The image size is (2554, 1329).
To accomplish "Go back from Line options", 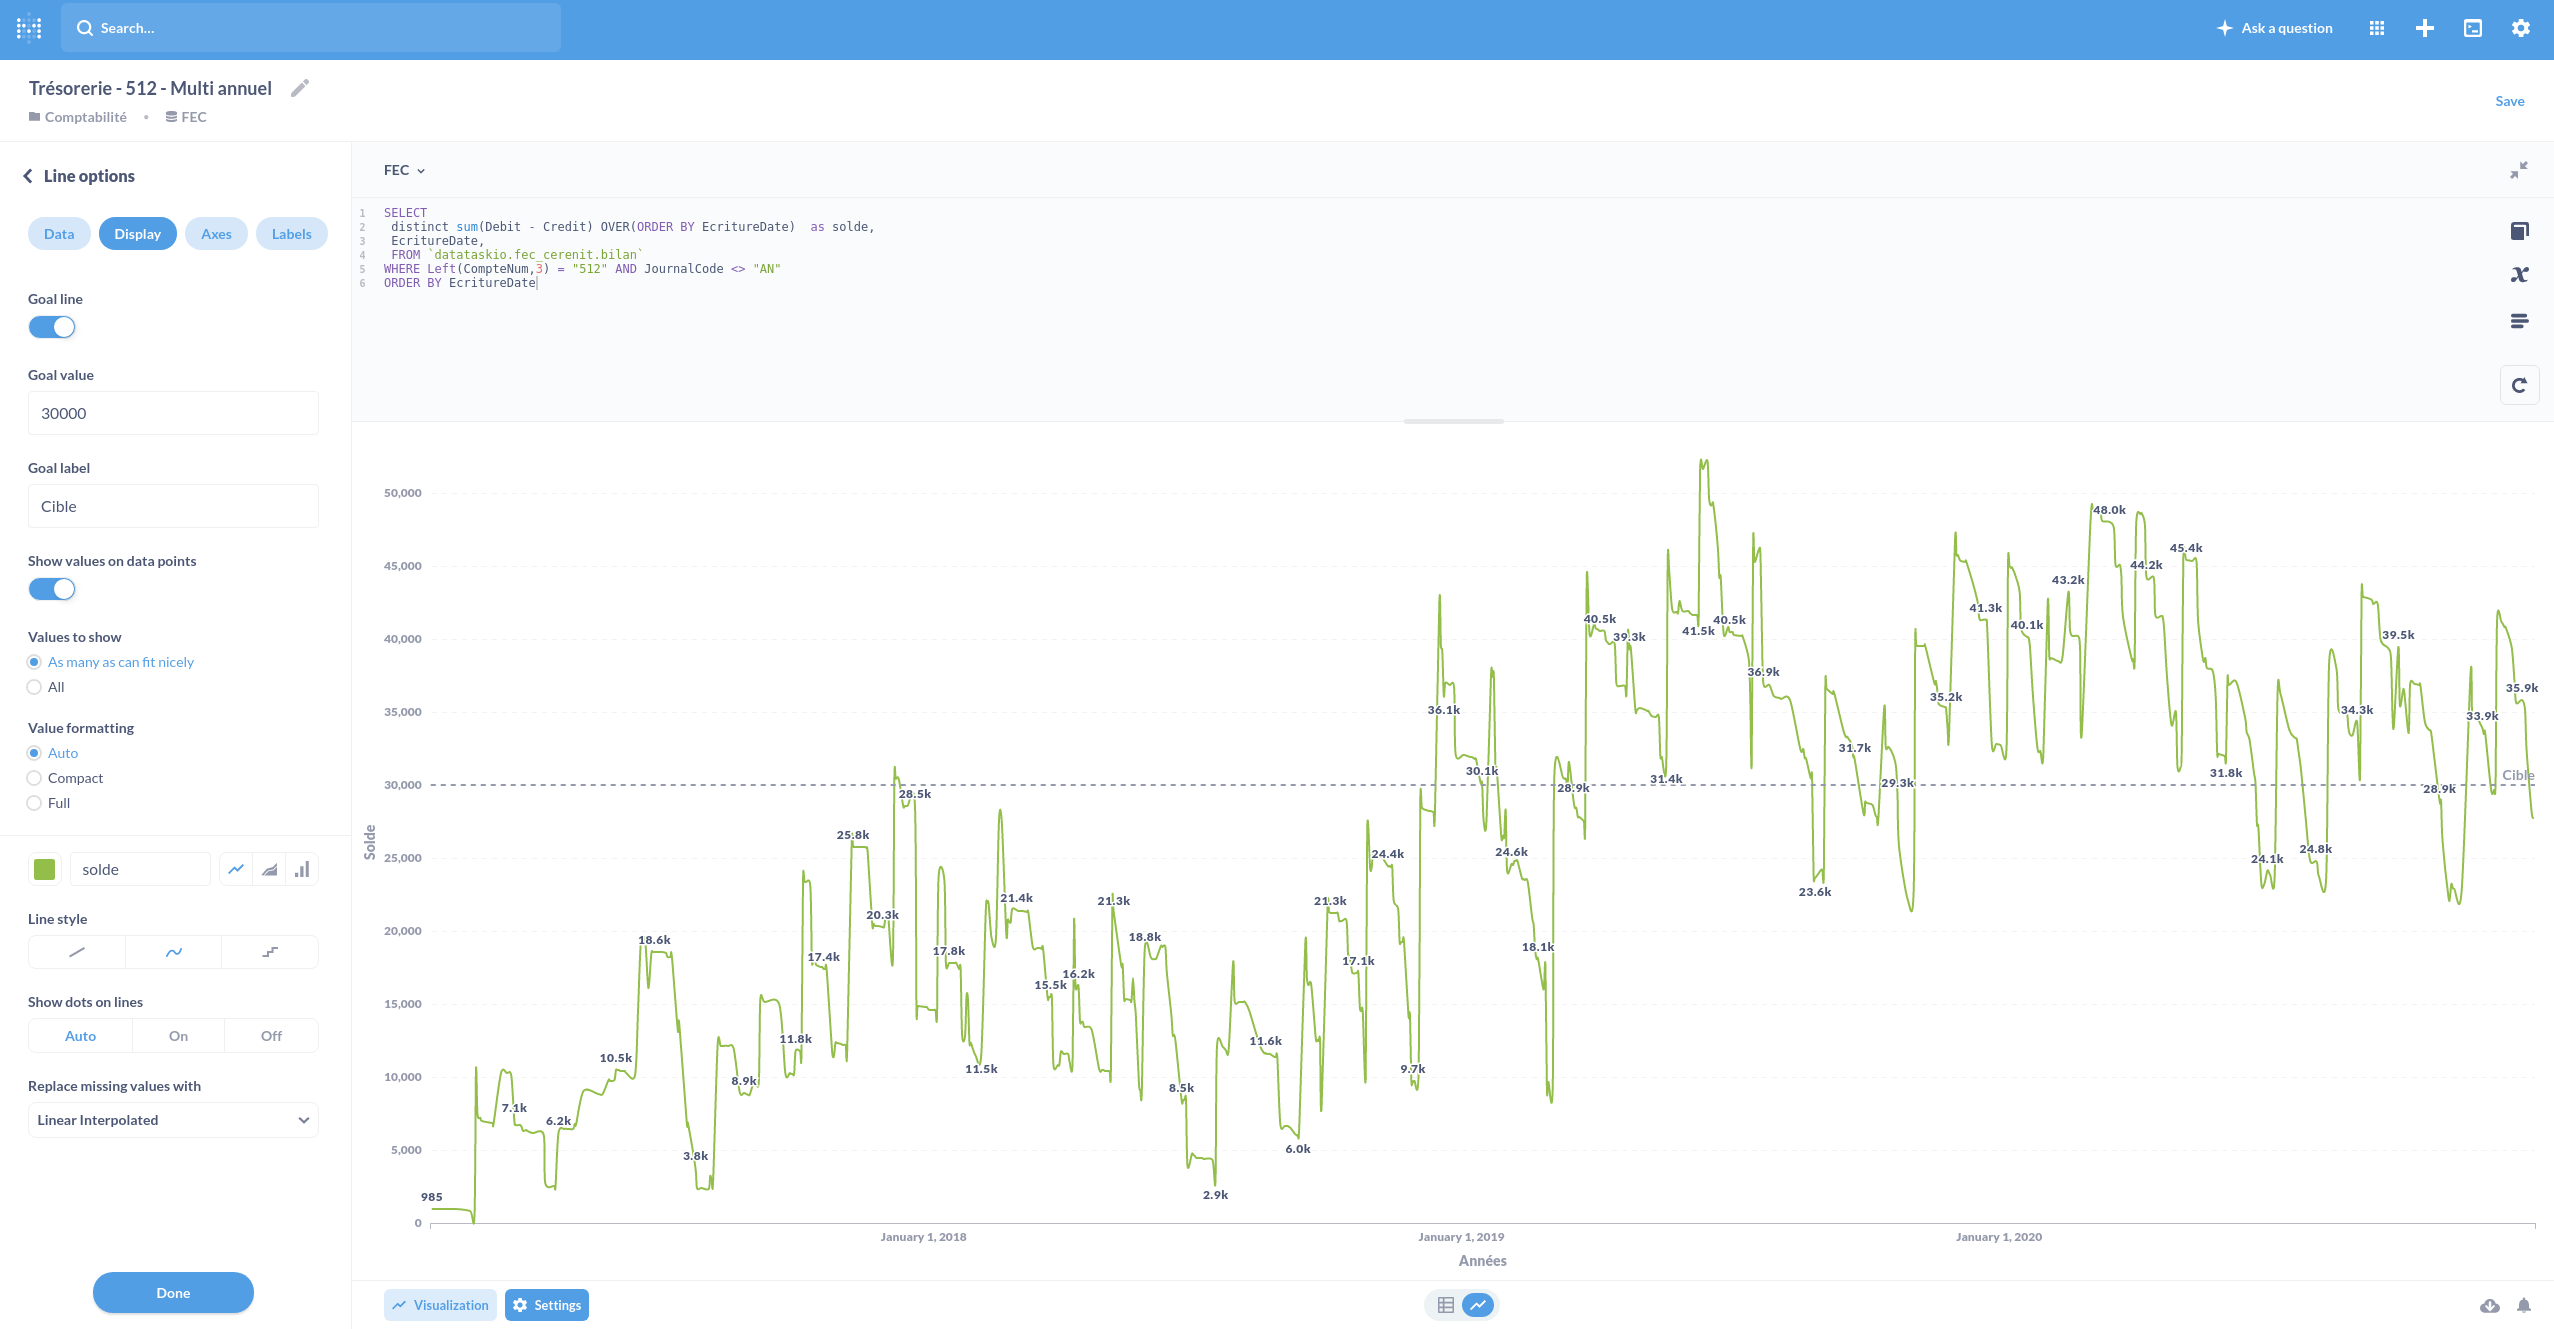I will (28, 176).
